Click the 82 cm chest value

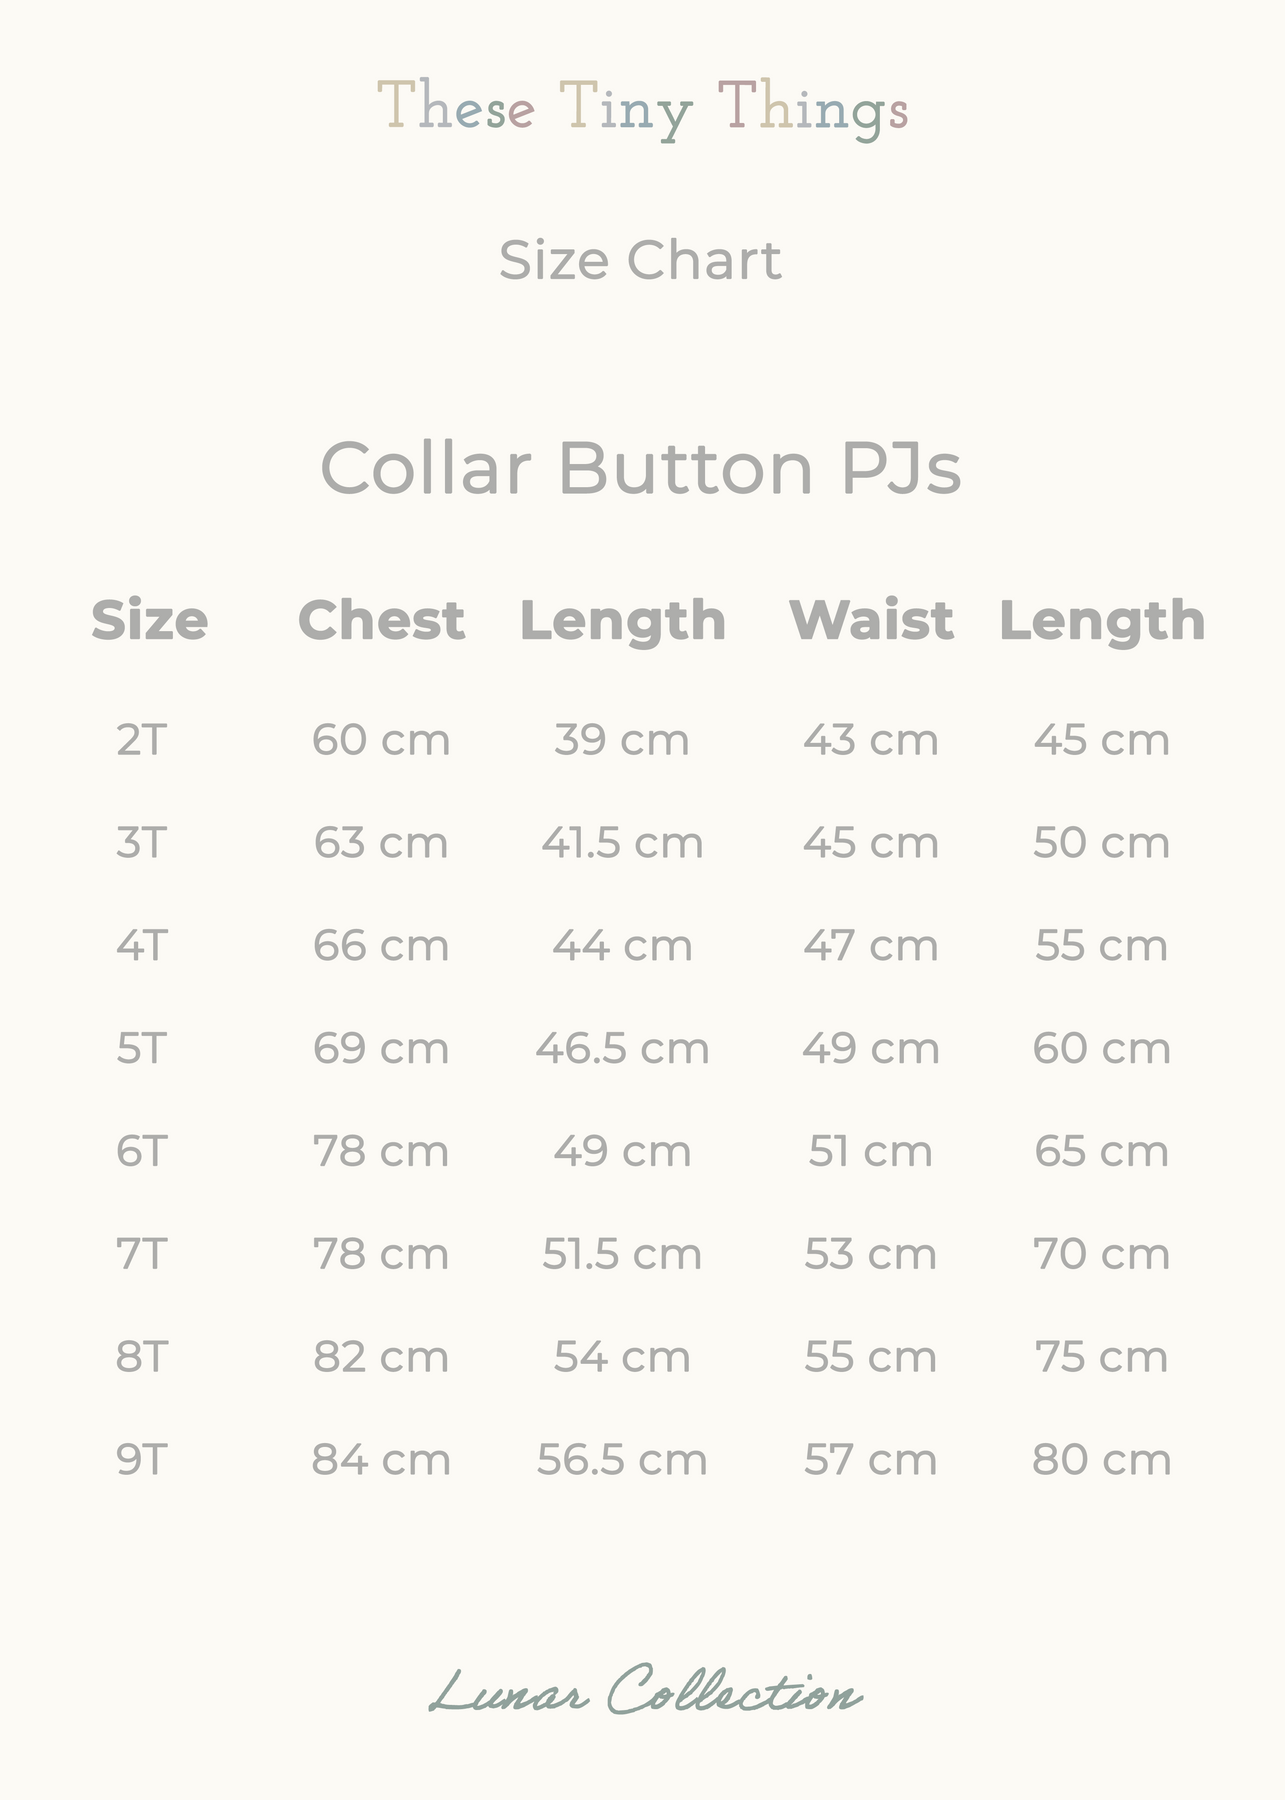tap(381, 1358)
